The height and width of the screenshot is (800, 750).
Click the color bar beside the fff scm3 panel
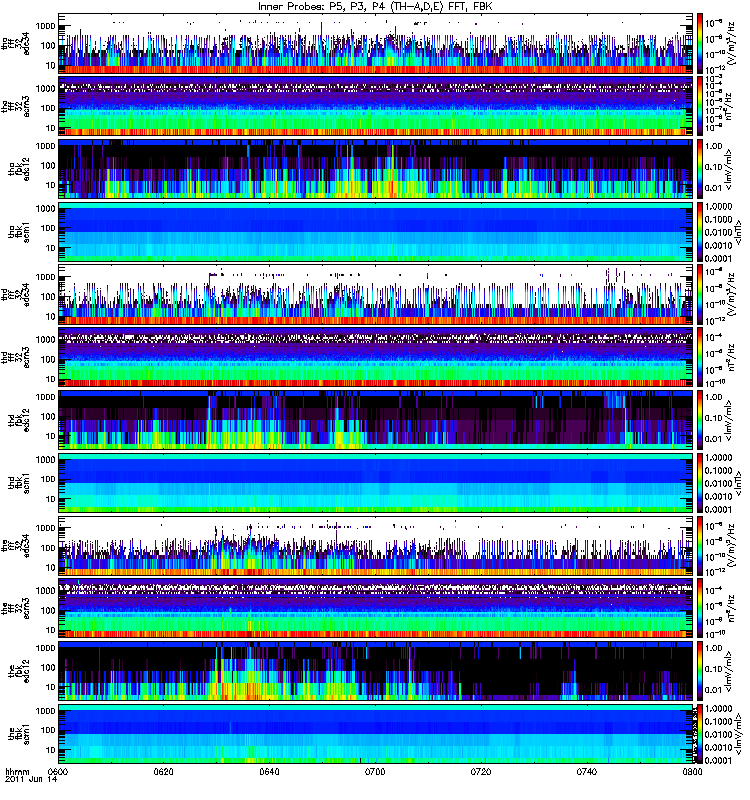click(700, 608)
